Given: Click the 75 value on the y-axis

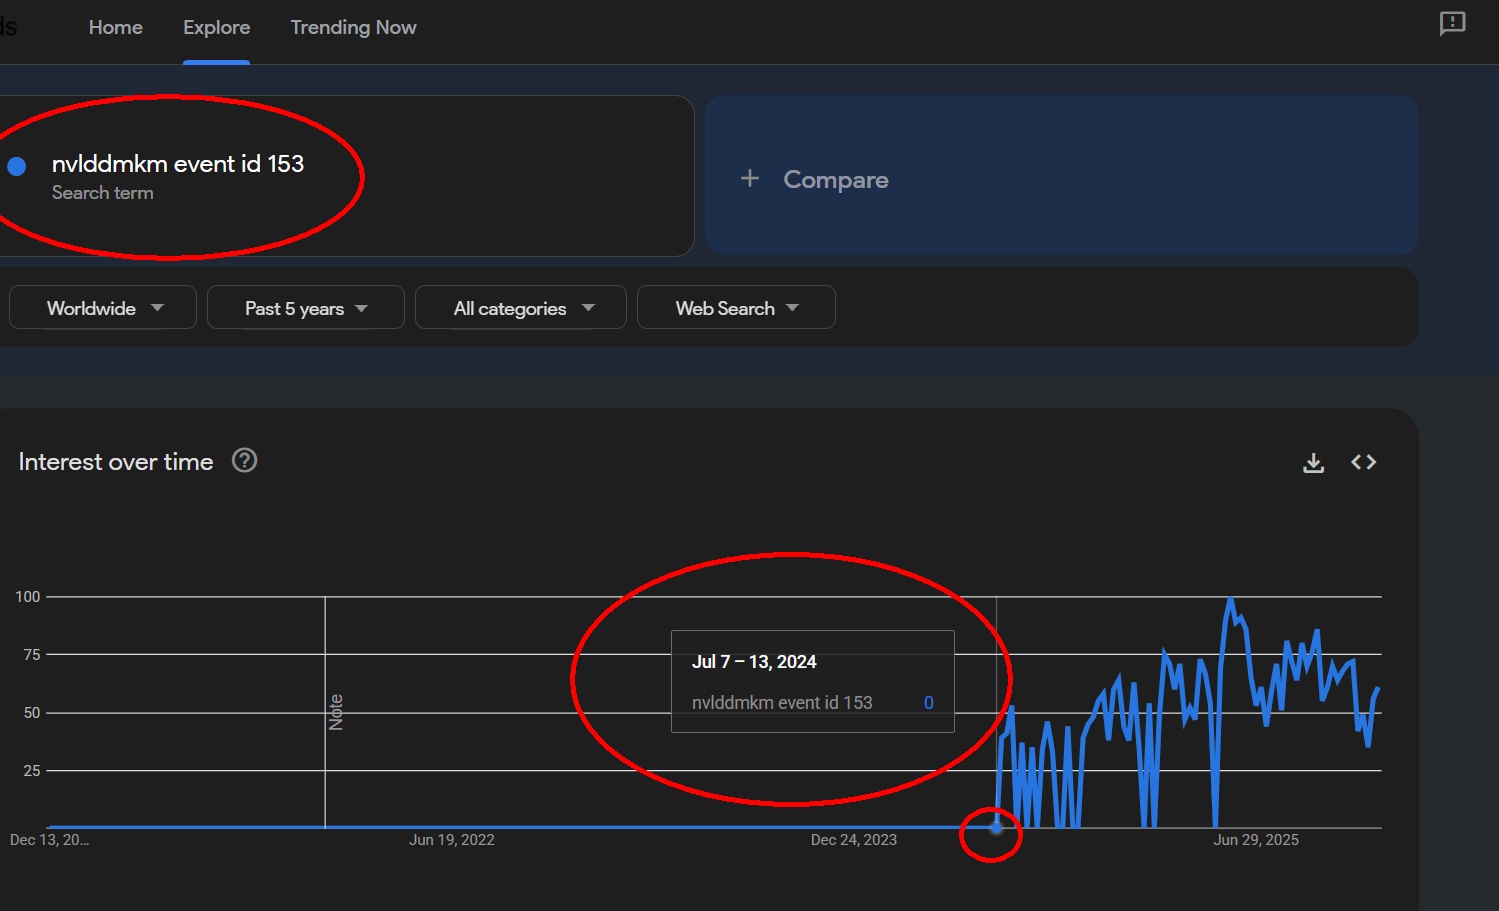Looking at the screenshot, I should (32, 655).
